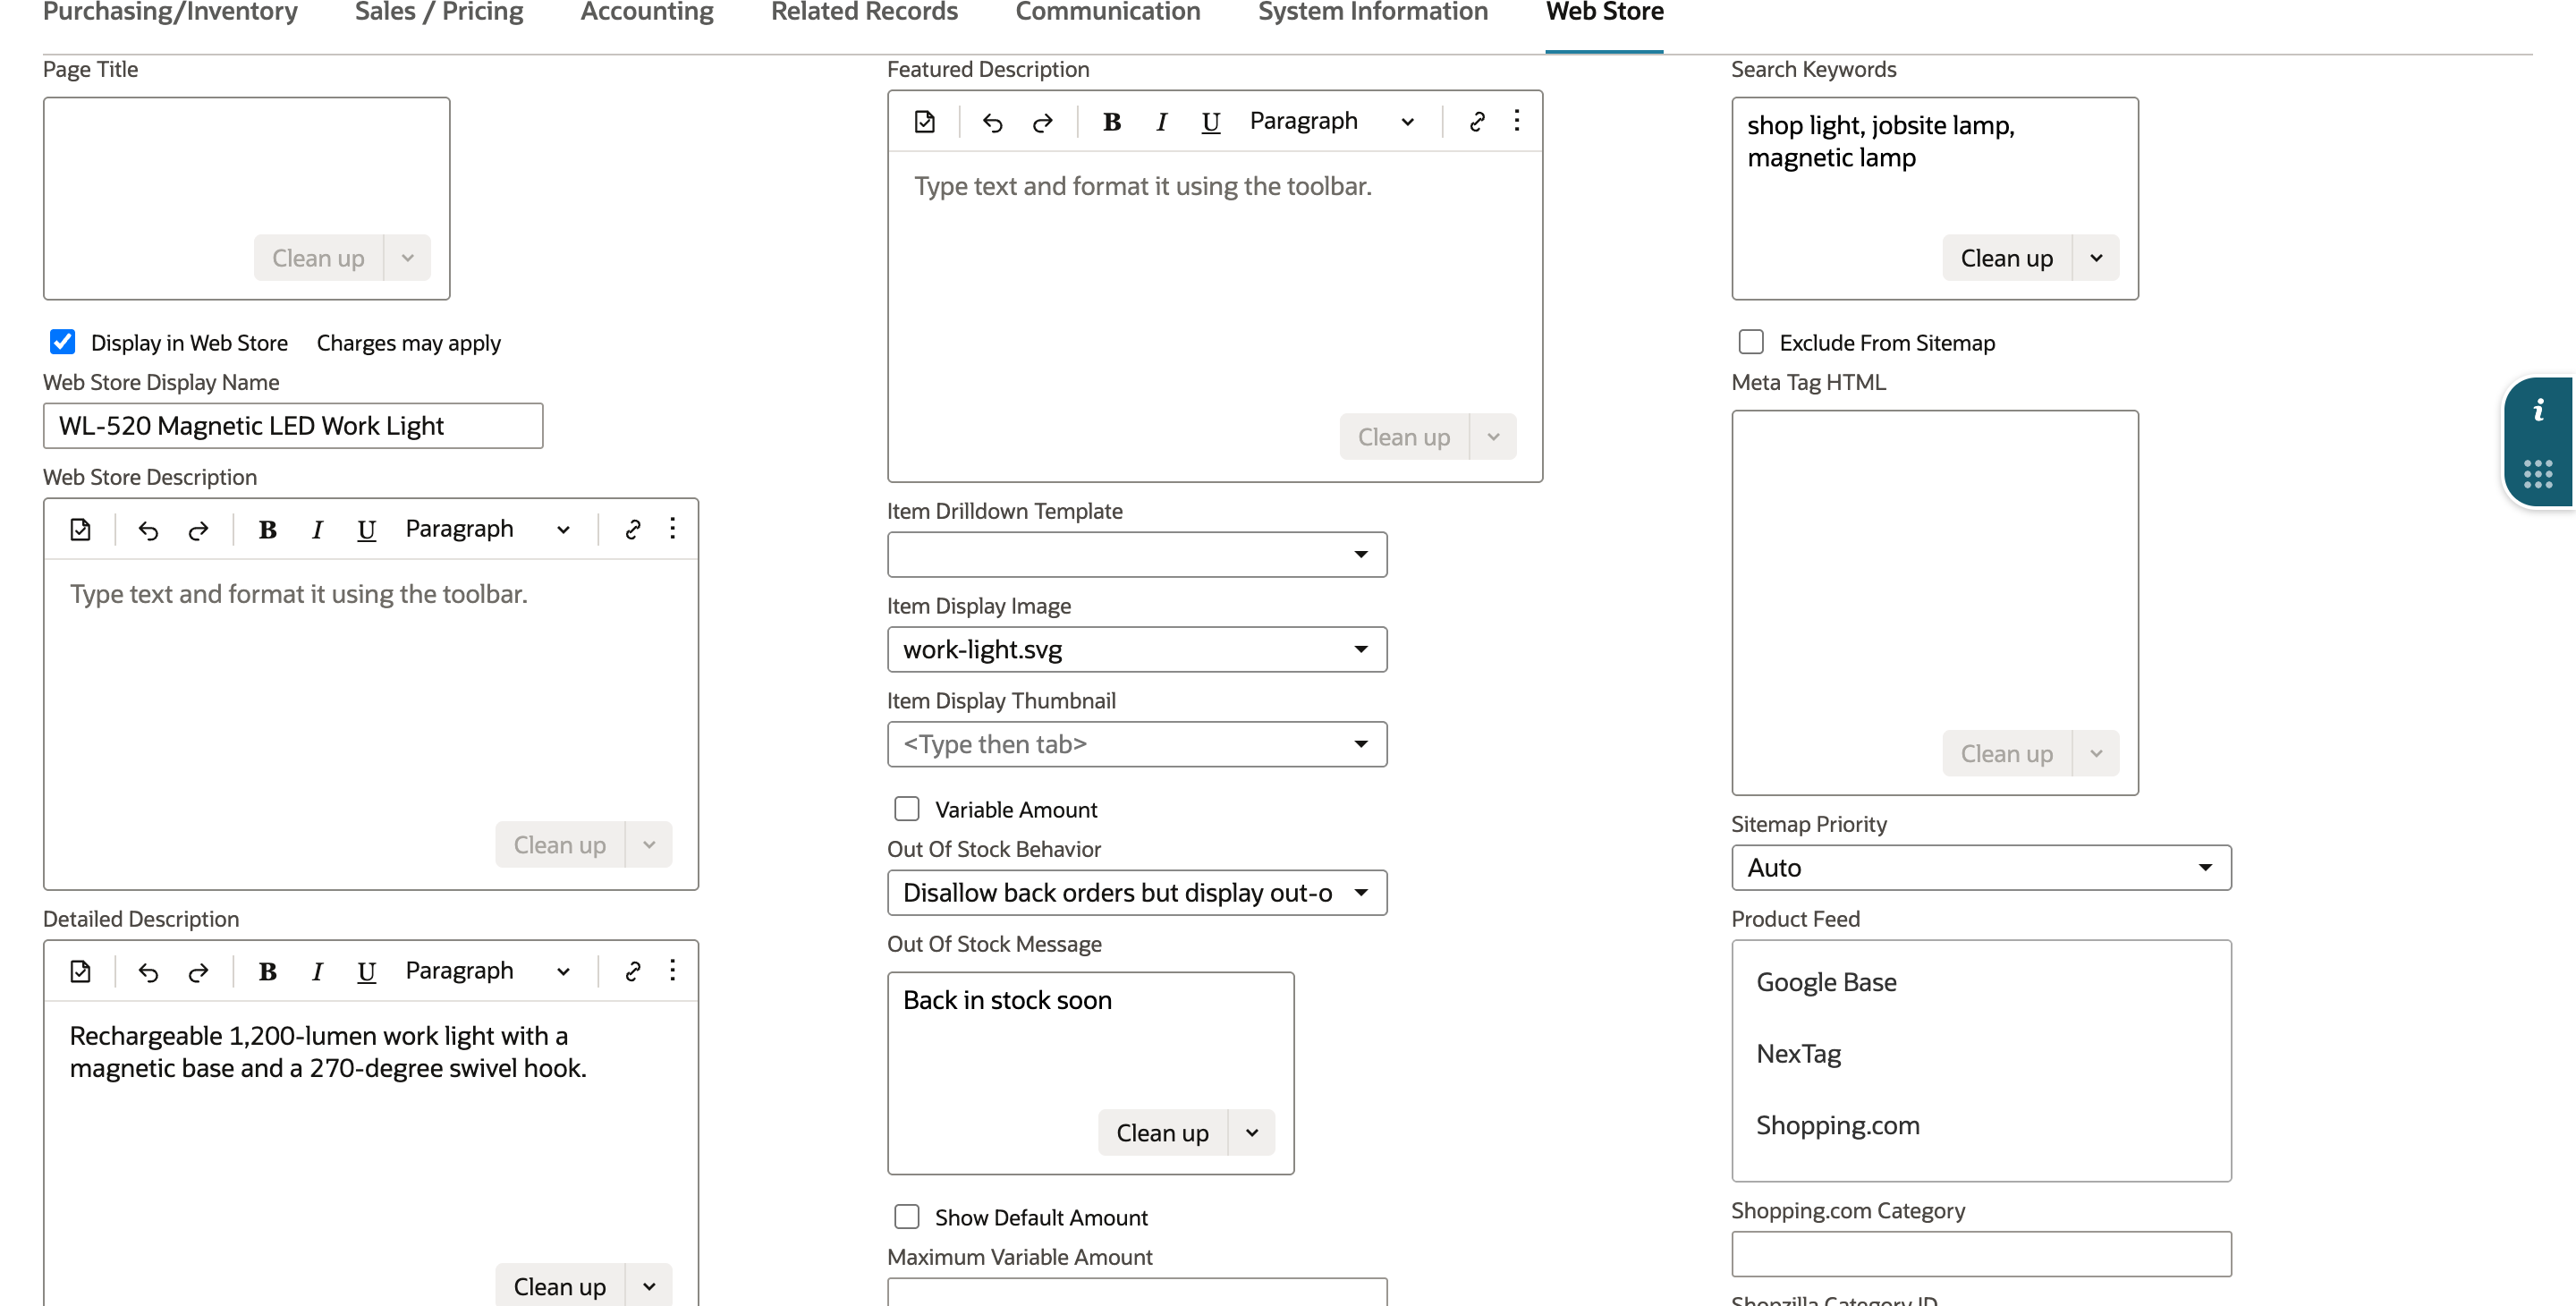
Task: Click Clean up in Detailed Description editor
Action: (x=559, y=1286)
